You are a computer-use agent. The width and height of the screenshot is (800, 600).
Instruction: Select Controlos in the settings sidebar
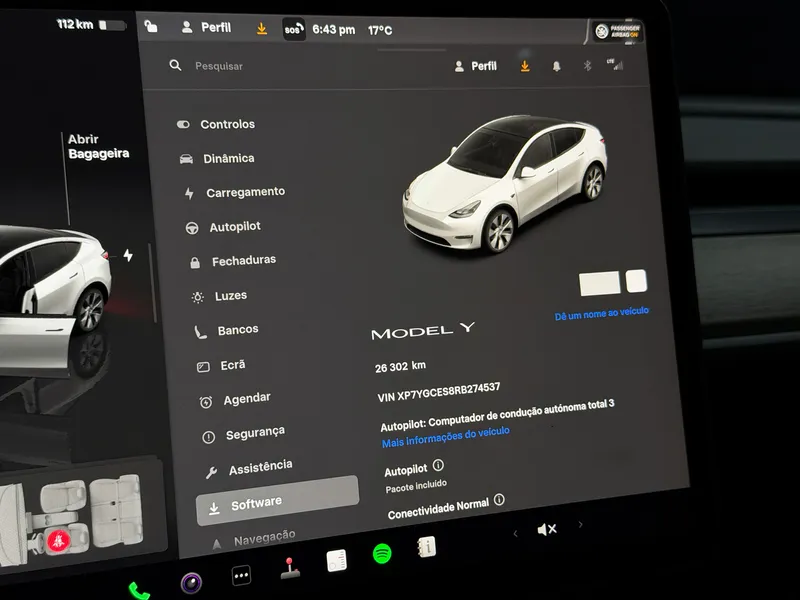(x=228, y=124)
